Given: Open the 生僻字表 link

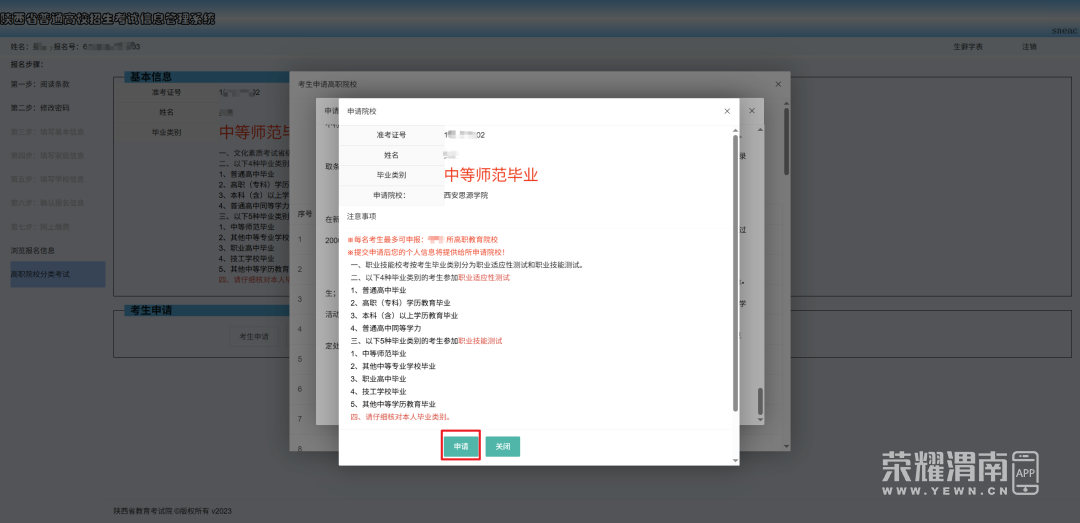Looking at the screenshot, I should click(967, 47).
